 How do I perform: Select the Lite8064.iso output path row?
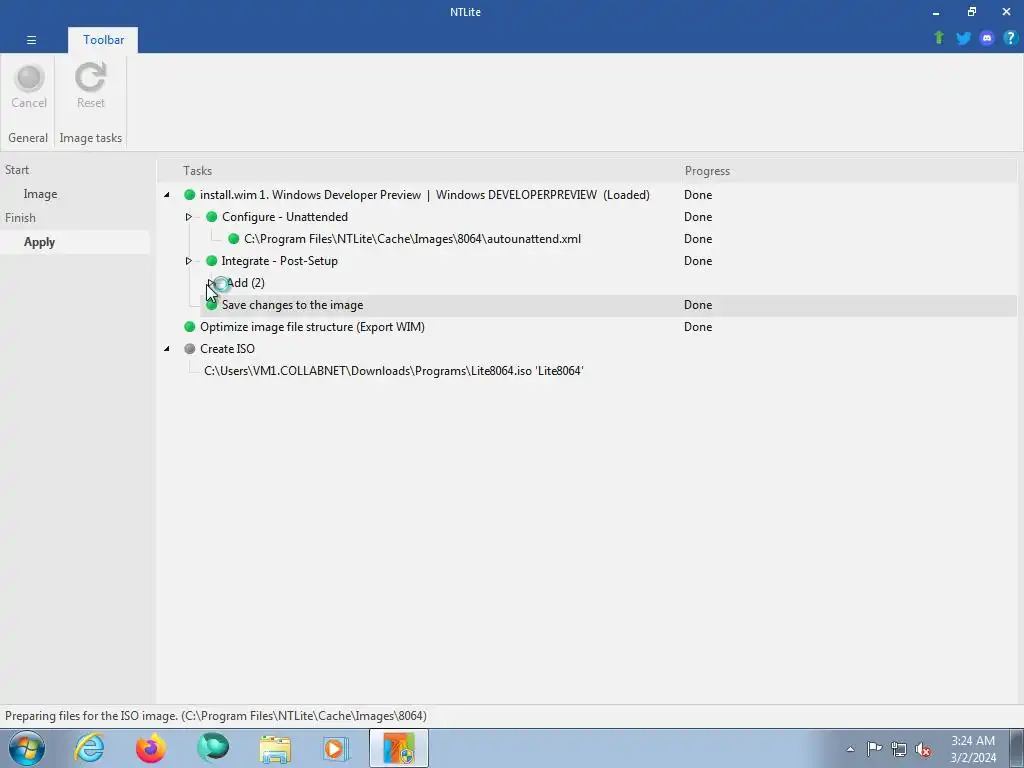coord(394,371)
